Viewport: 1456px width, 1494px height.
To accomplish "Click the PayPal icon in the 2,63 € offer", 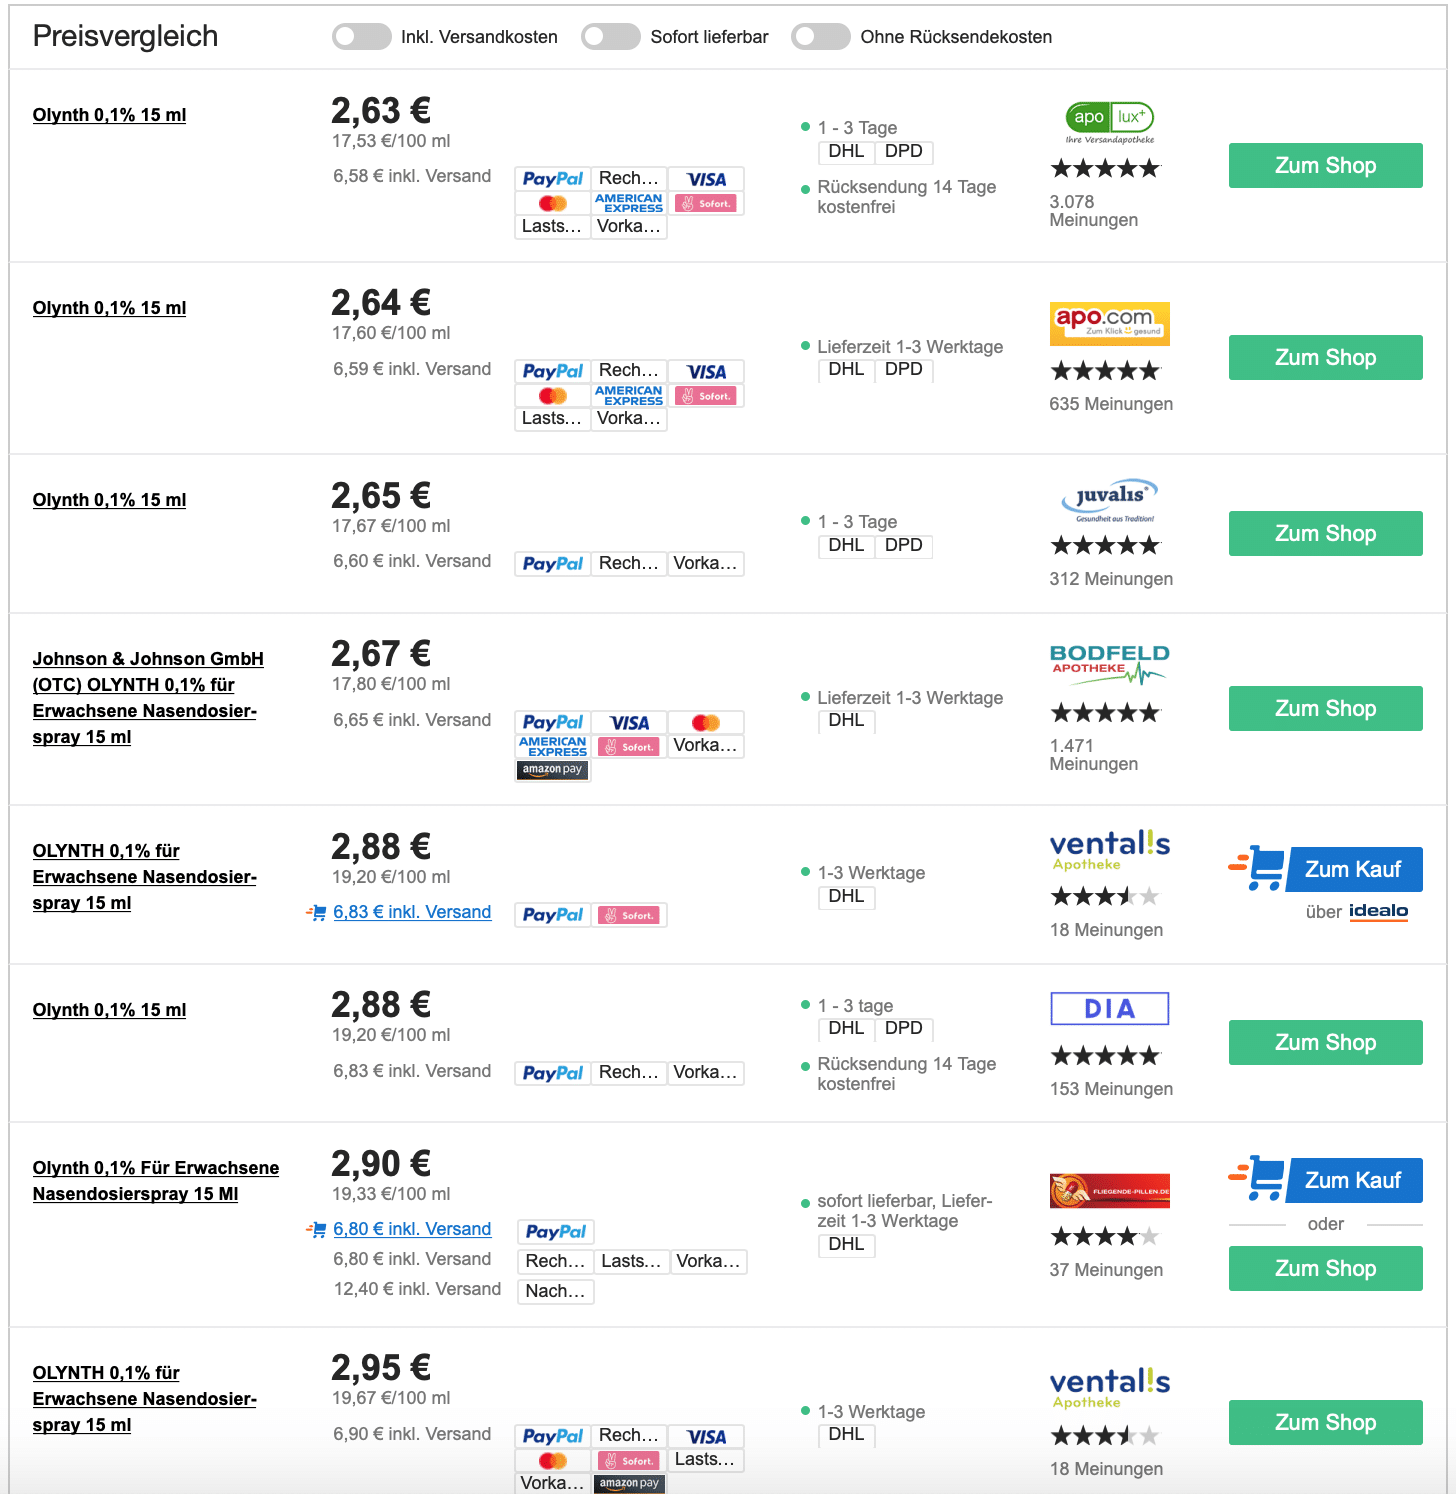I will tap(553, 179).
